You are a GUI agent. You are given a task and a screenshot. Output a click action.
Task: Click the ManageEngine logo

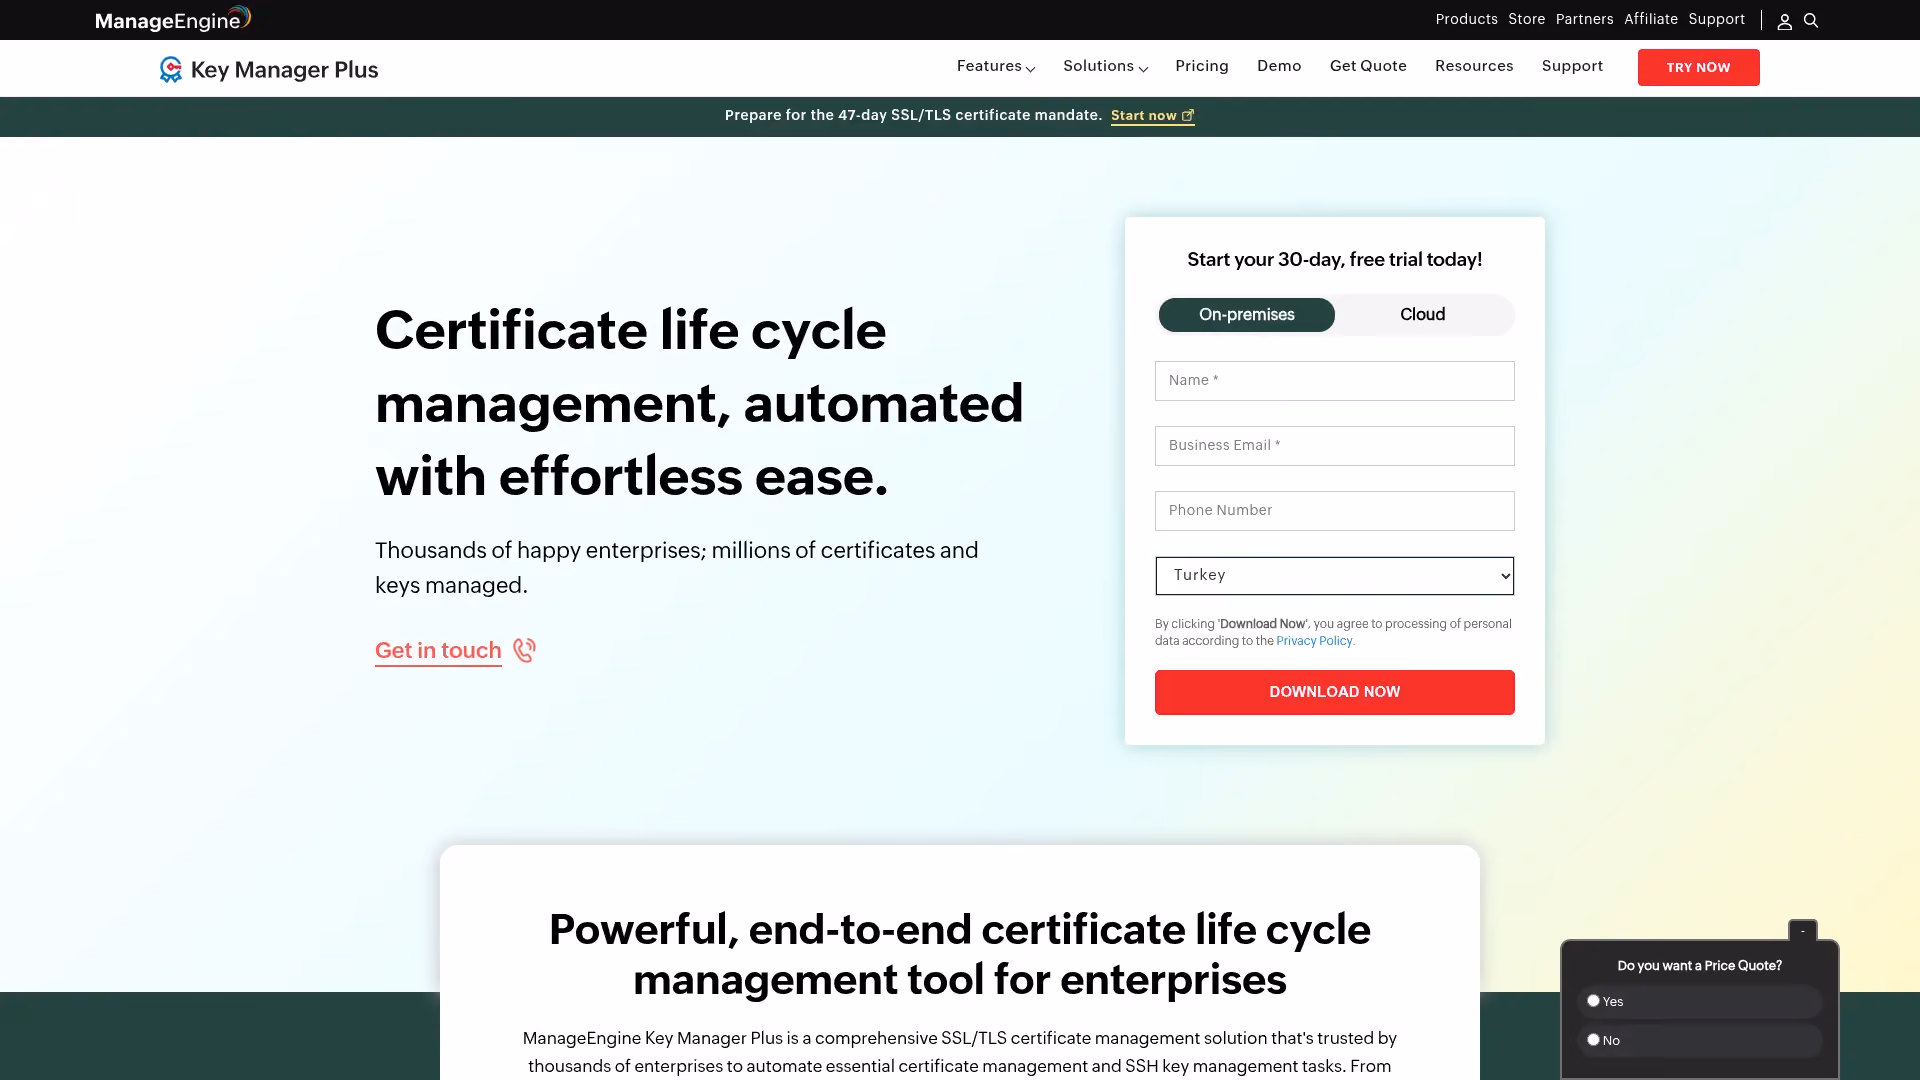tap(172, 19)
